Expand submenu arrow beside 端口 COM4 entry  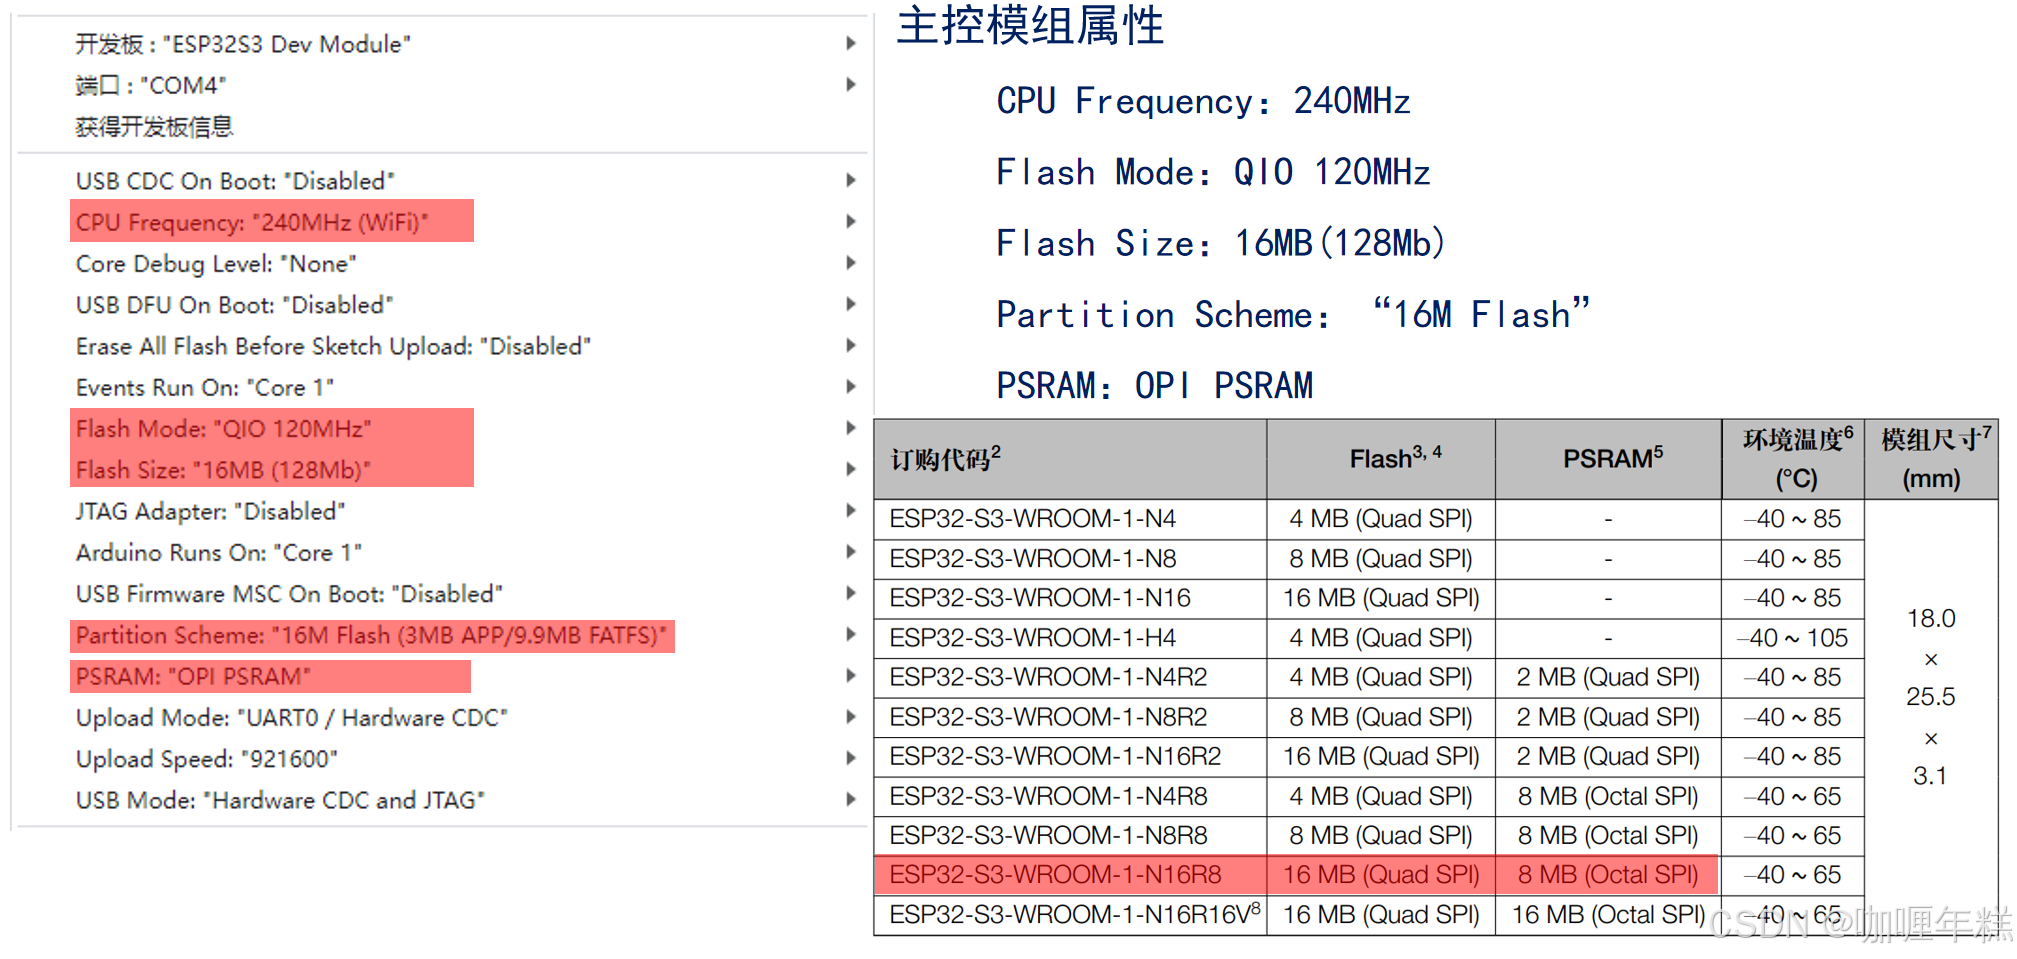click(851, 84)
